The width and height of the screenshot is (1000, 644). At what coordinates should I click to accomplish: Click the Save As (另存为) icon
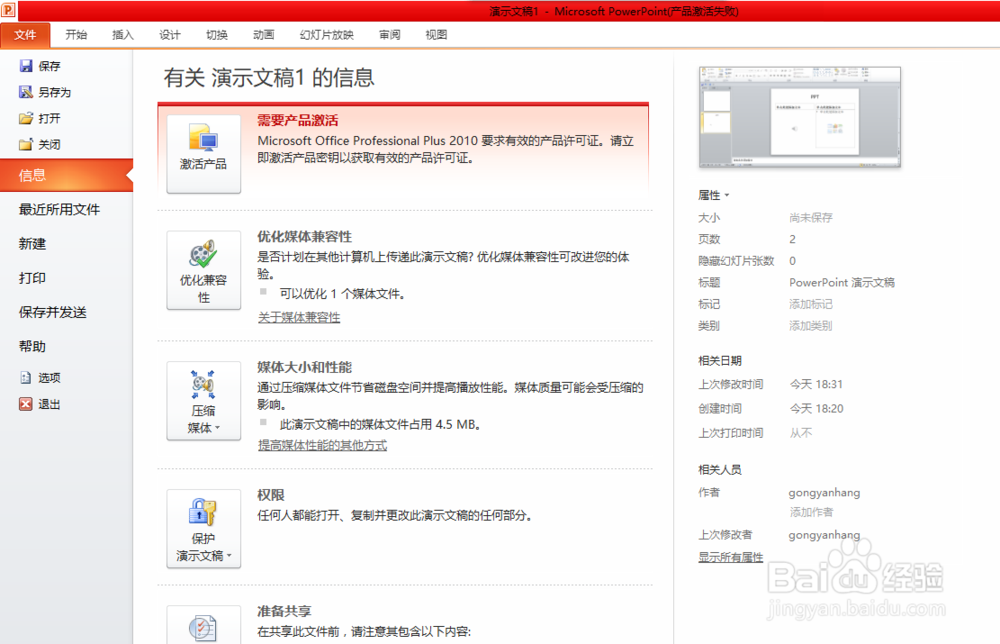26,92
